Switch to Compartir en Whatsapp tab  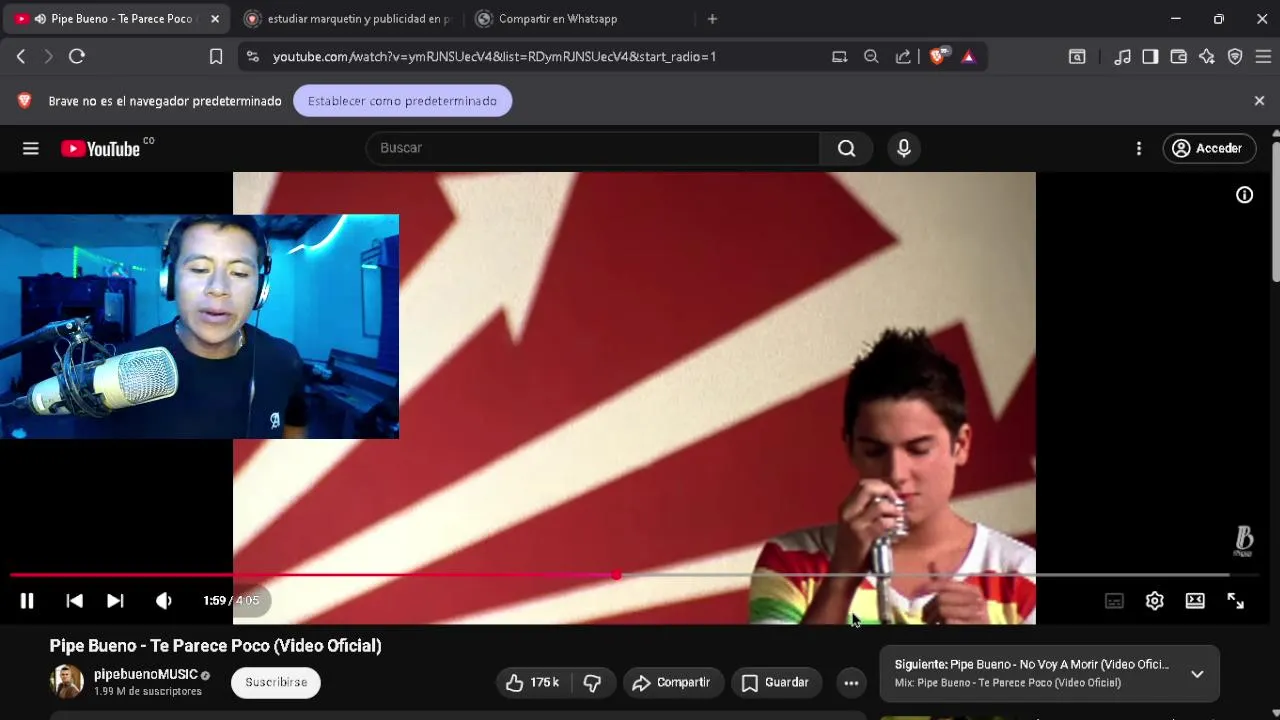click(x=580, y=19)
